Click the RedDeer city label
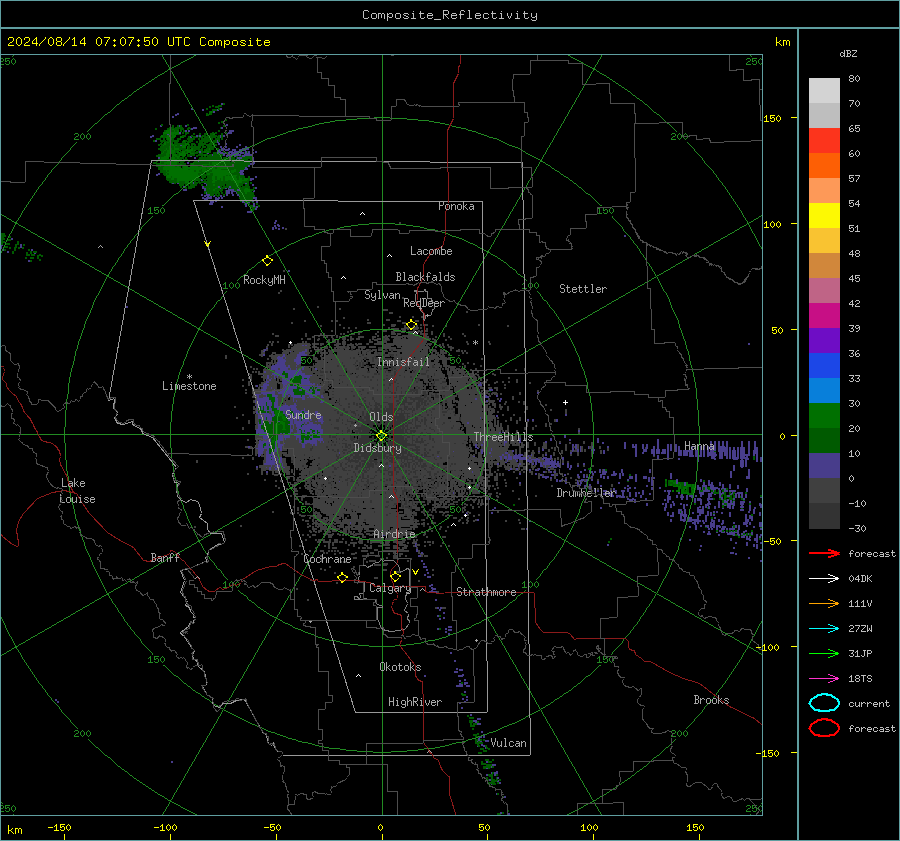 click(x=424, y=303)
